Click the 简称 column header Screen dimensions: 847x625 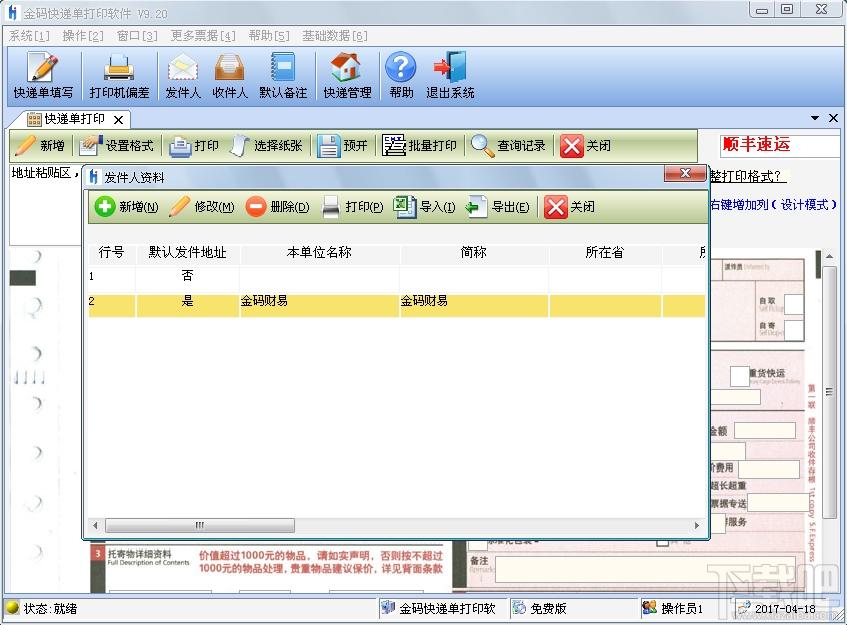coord(474,253)
